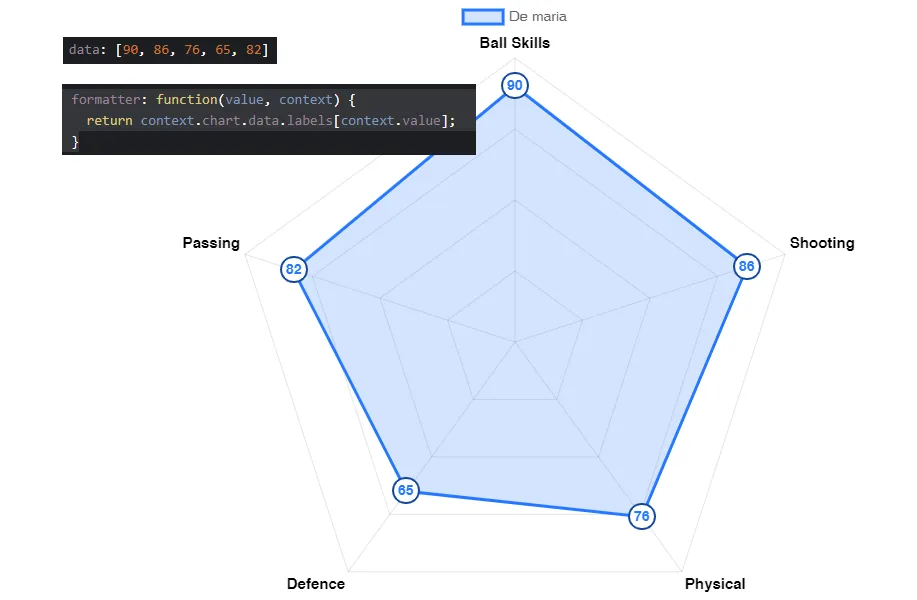Click the Passing axis label
The width and height of the screenshot is (917, 600).
211,243
